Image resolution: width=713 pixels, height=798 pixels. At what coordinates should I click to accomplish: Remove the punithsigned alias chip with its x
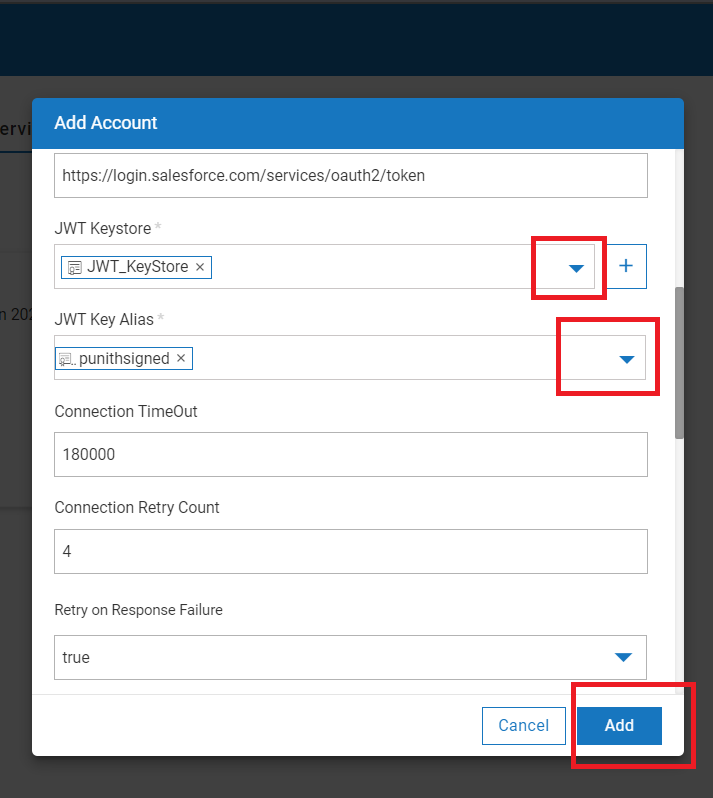click(x=181, y=358)
